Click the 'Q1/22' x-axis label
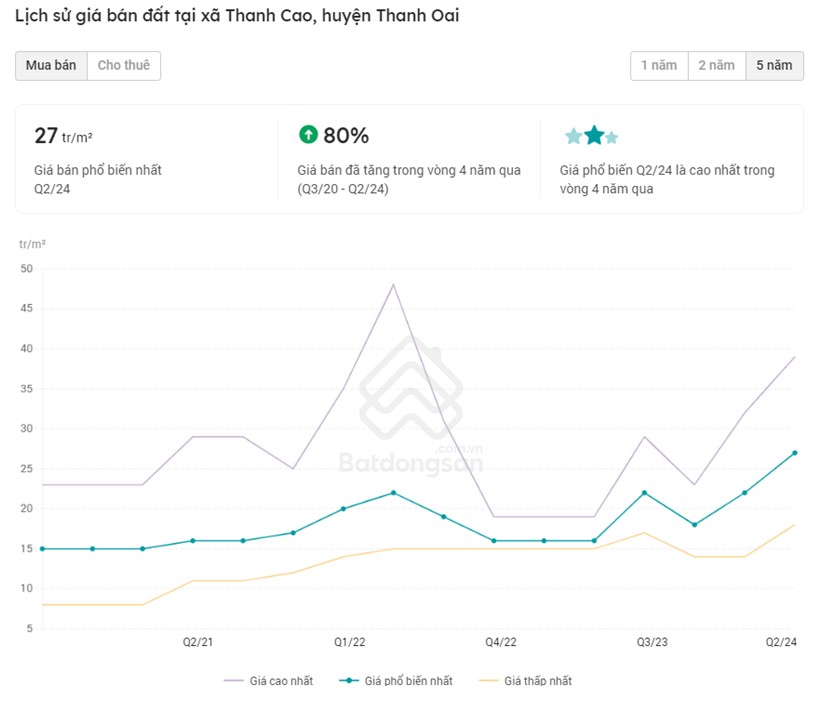This screenshot has height=720, width=815. 349,642
